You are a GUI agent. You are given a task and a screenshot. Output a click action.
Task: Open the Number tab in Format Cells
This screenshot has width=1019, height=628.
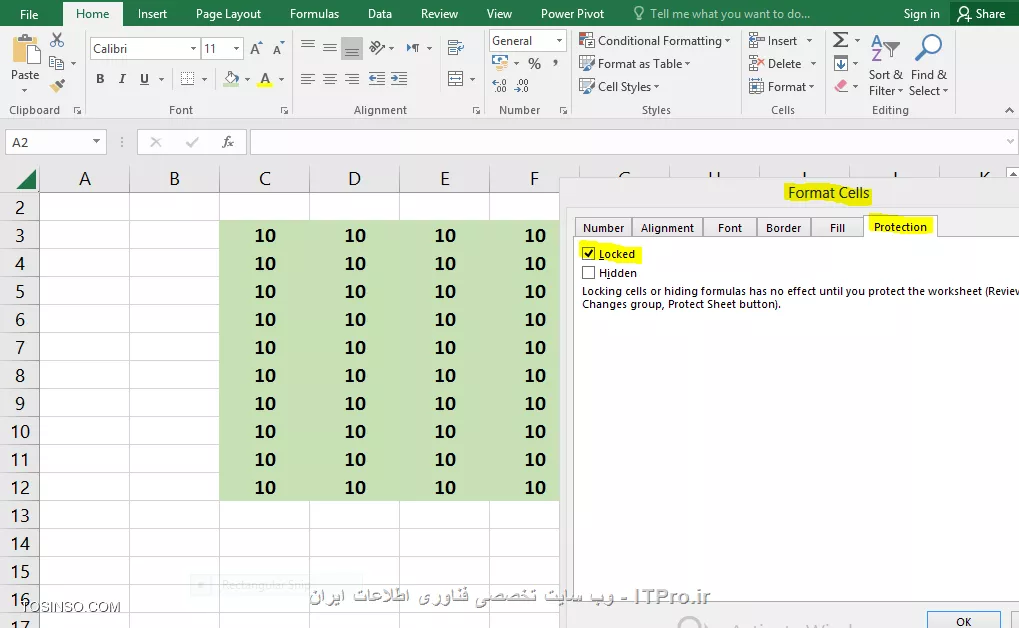(x=603, y=228)
